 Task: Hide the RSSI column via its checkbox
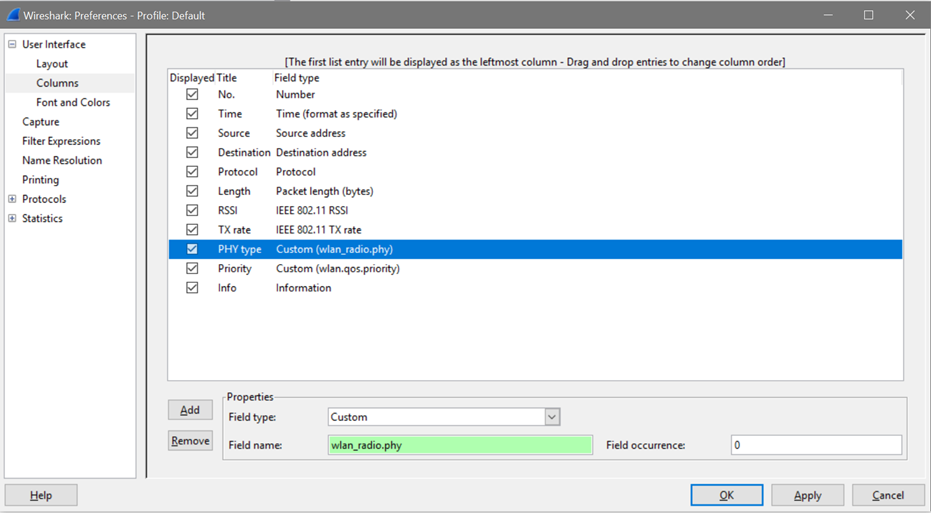[x=192, y=210]
